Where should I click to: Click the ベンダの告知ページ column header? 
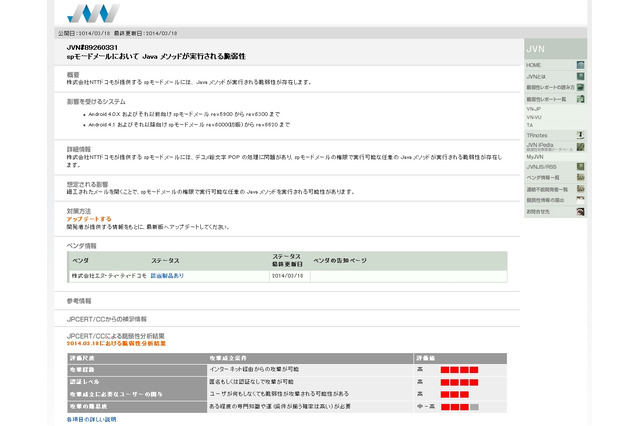[x=340, y=260]
